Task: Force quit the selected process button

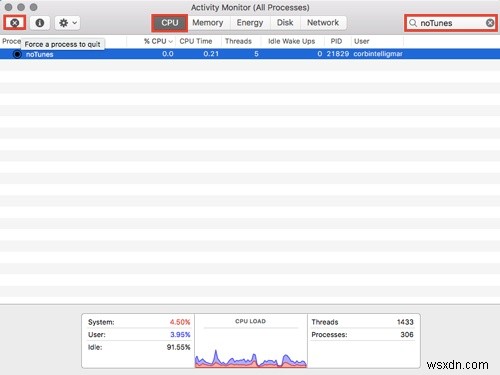Action: pos(15,23)
